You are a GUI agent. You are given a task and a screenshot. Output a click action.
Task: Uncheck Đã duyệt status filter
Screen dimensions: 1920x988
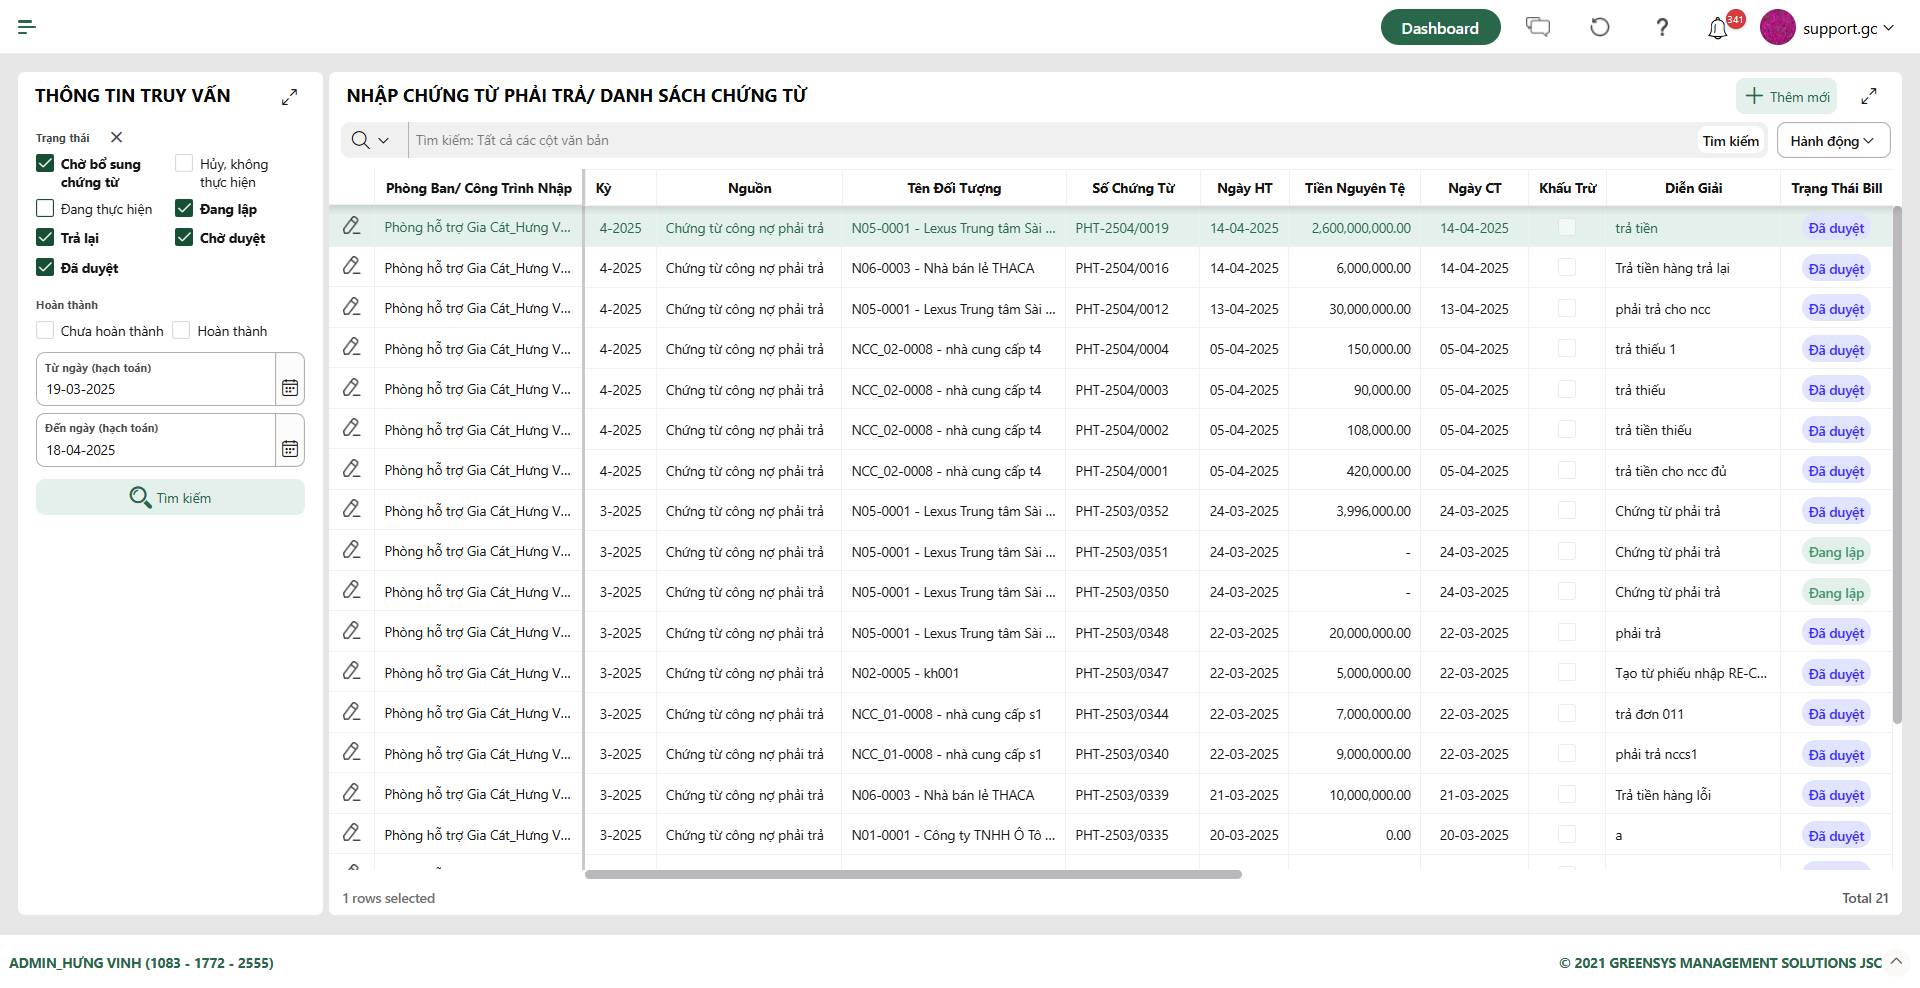point(45,267)
